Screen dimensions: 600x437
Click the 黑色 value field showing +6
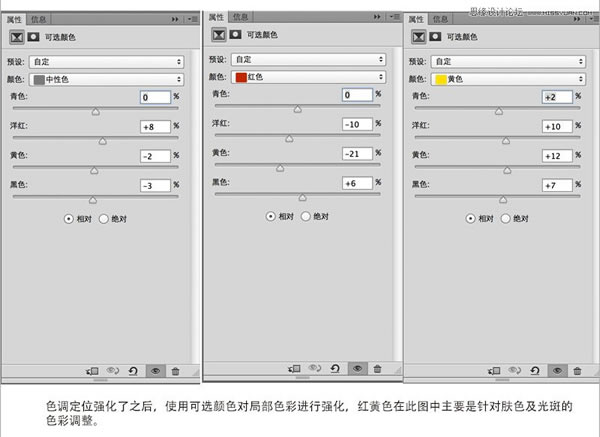tap(357, 183)
